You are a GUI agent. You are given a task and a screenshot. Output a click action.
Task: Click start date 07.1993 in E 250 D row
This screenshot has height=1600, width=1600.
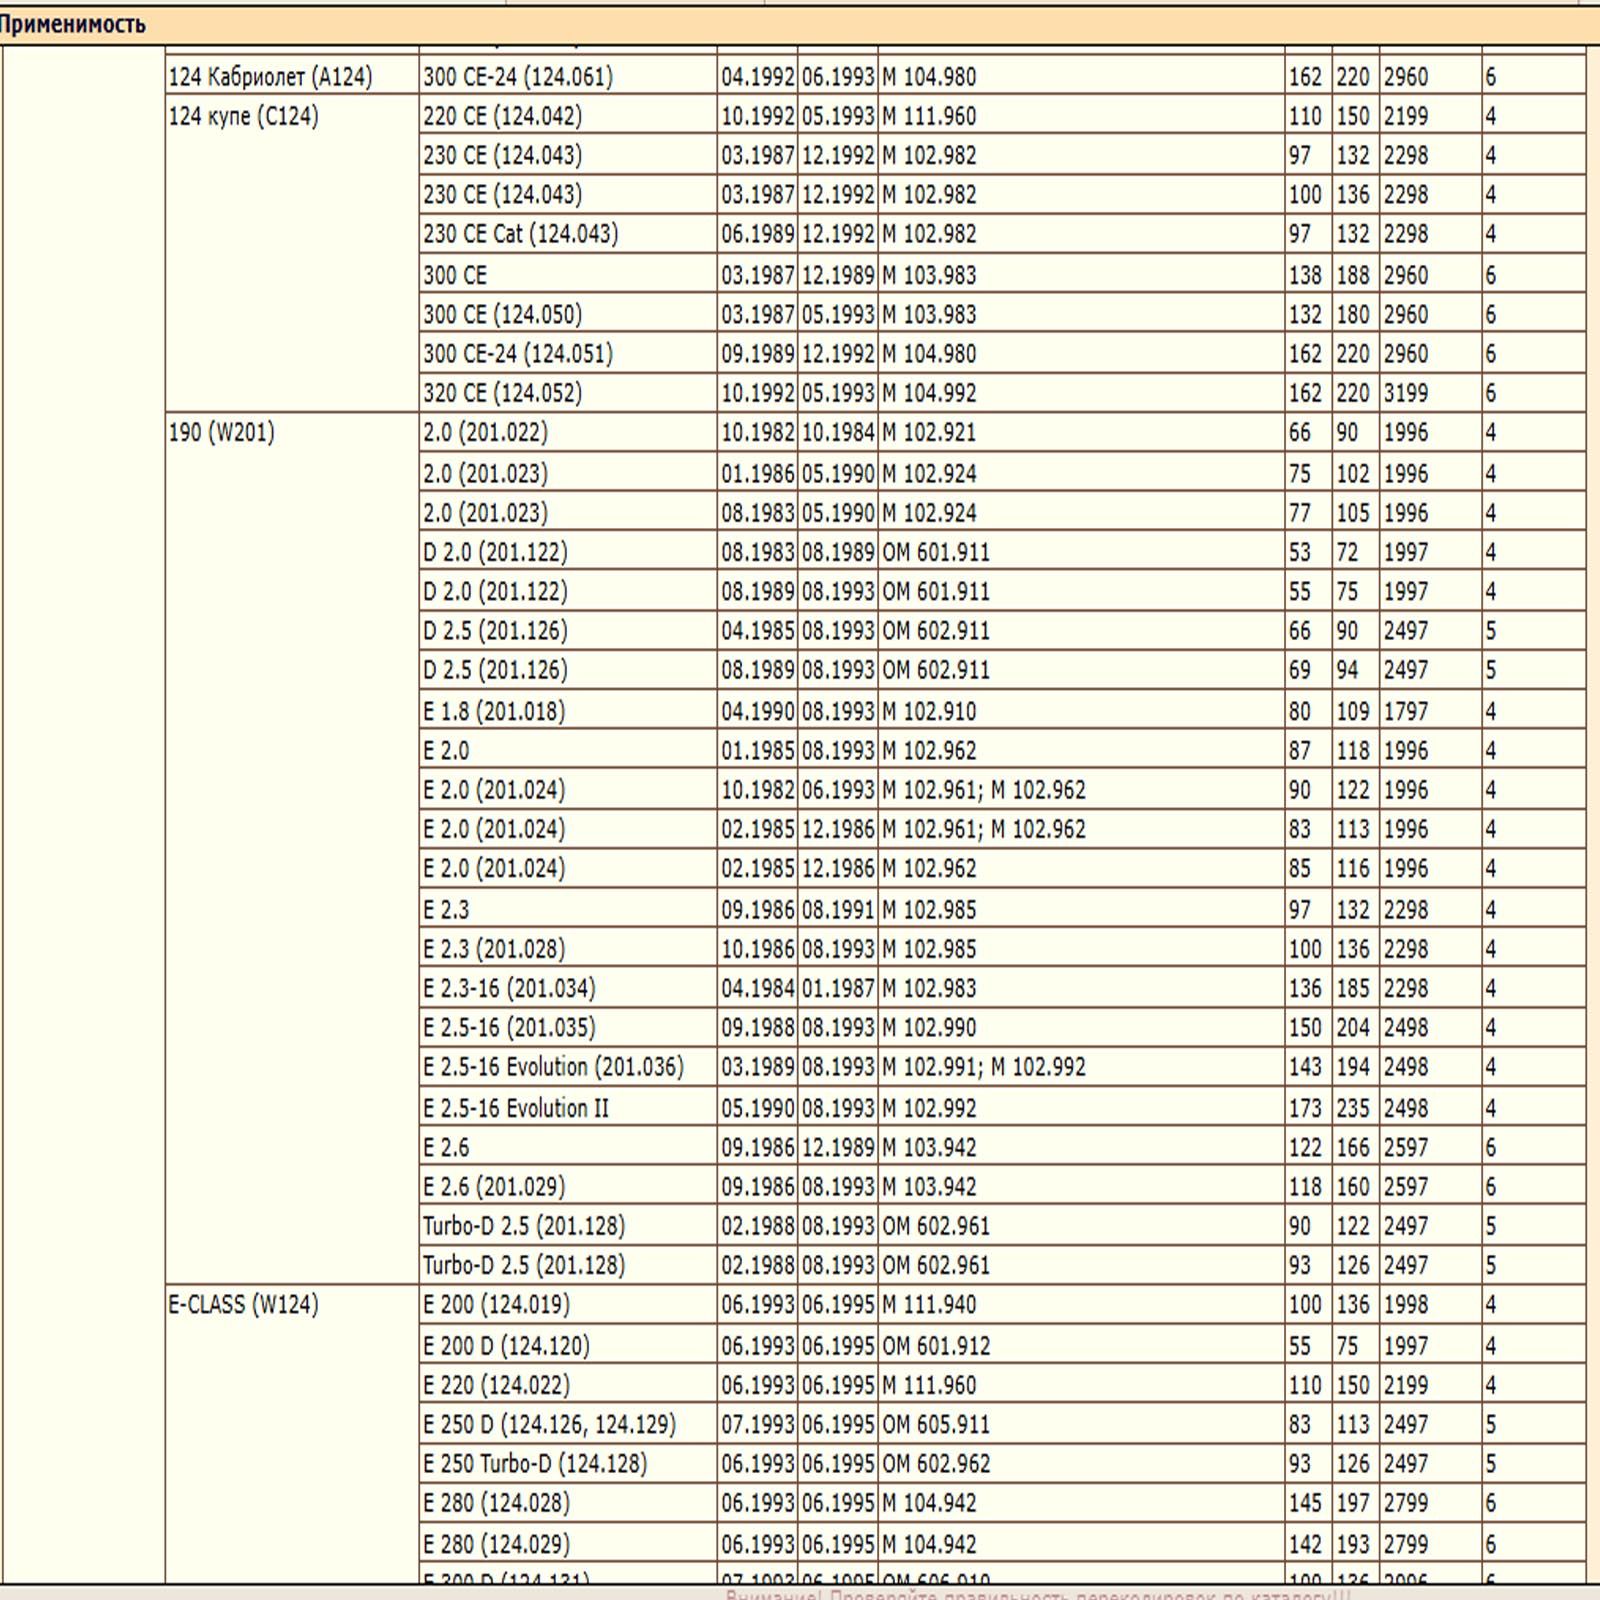click(x=758, y=1424)
